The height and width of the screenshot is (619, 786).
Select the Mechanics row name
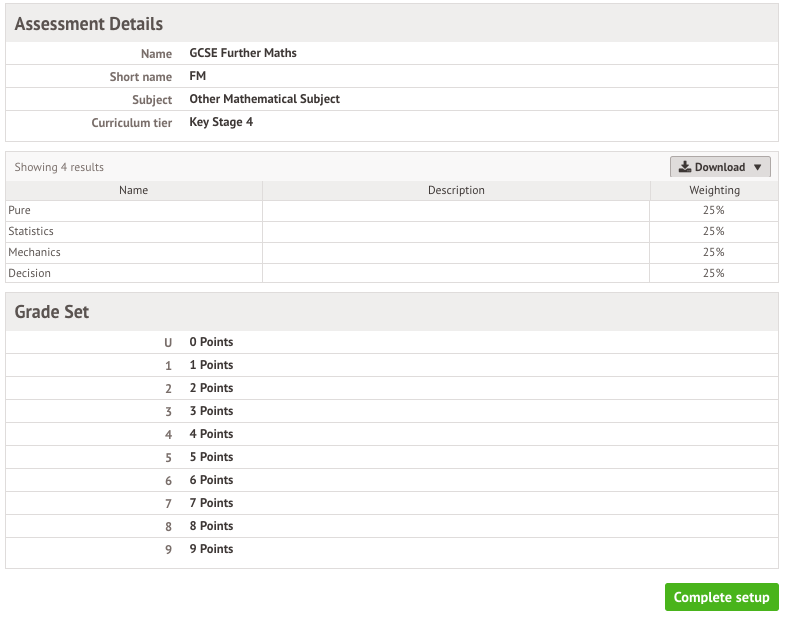[35, 253]
